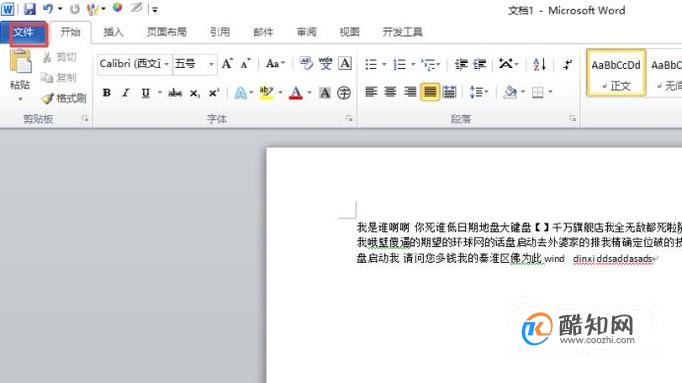
Task: Open the 文件 (File) tab
Action: click(x=23, y=33)
